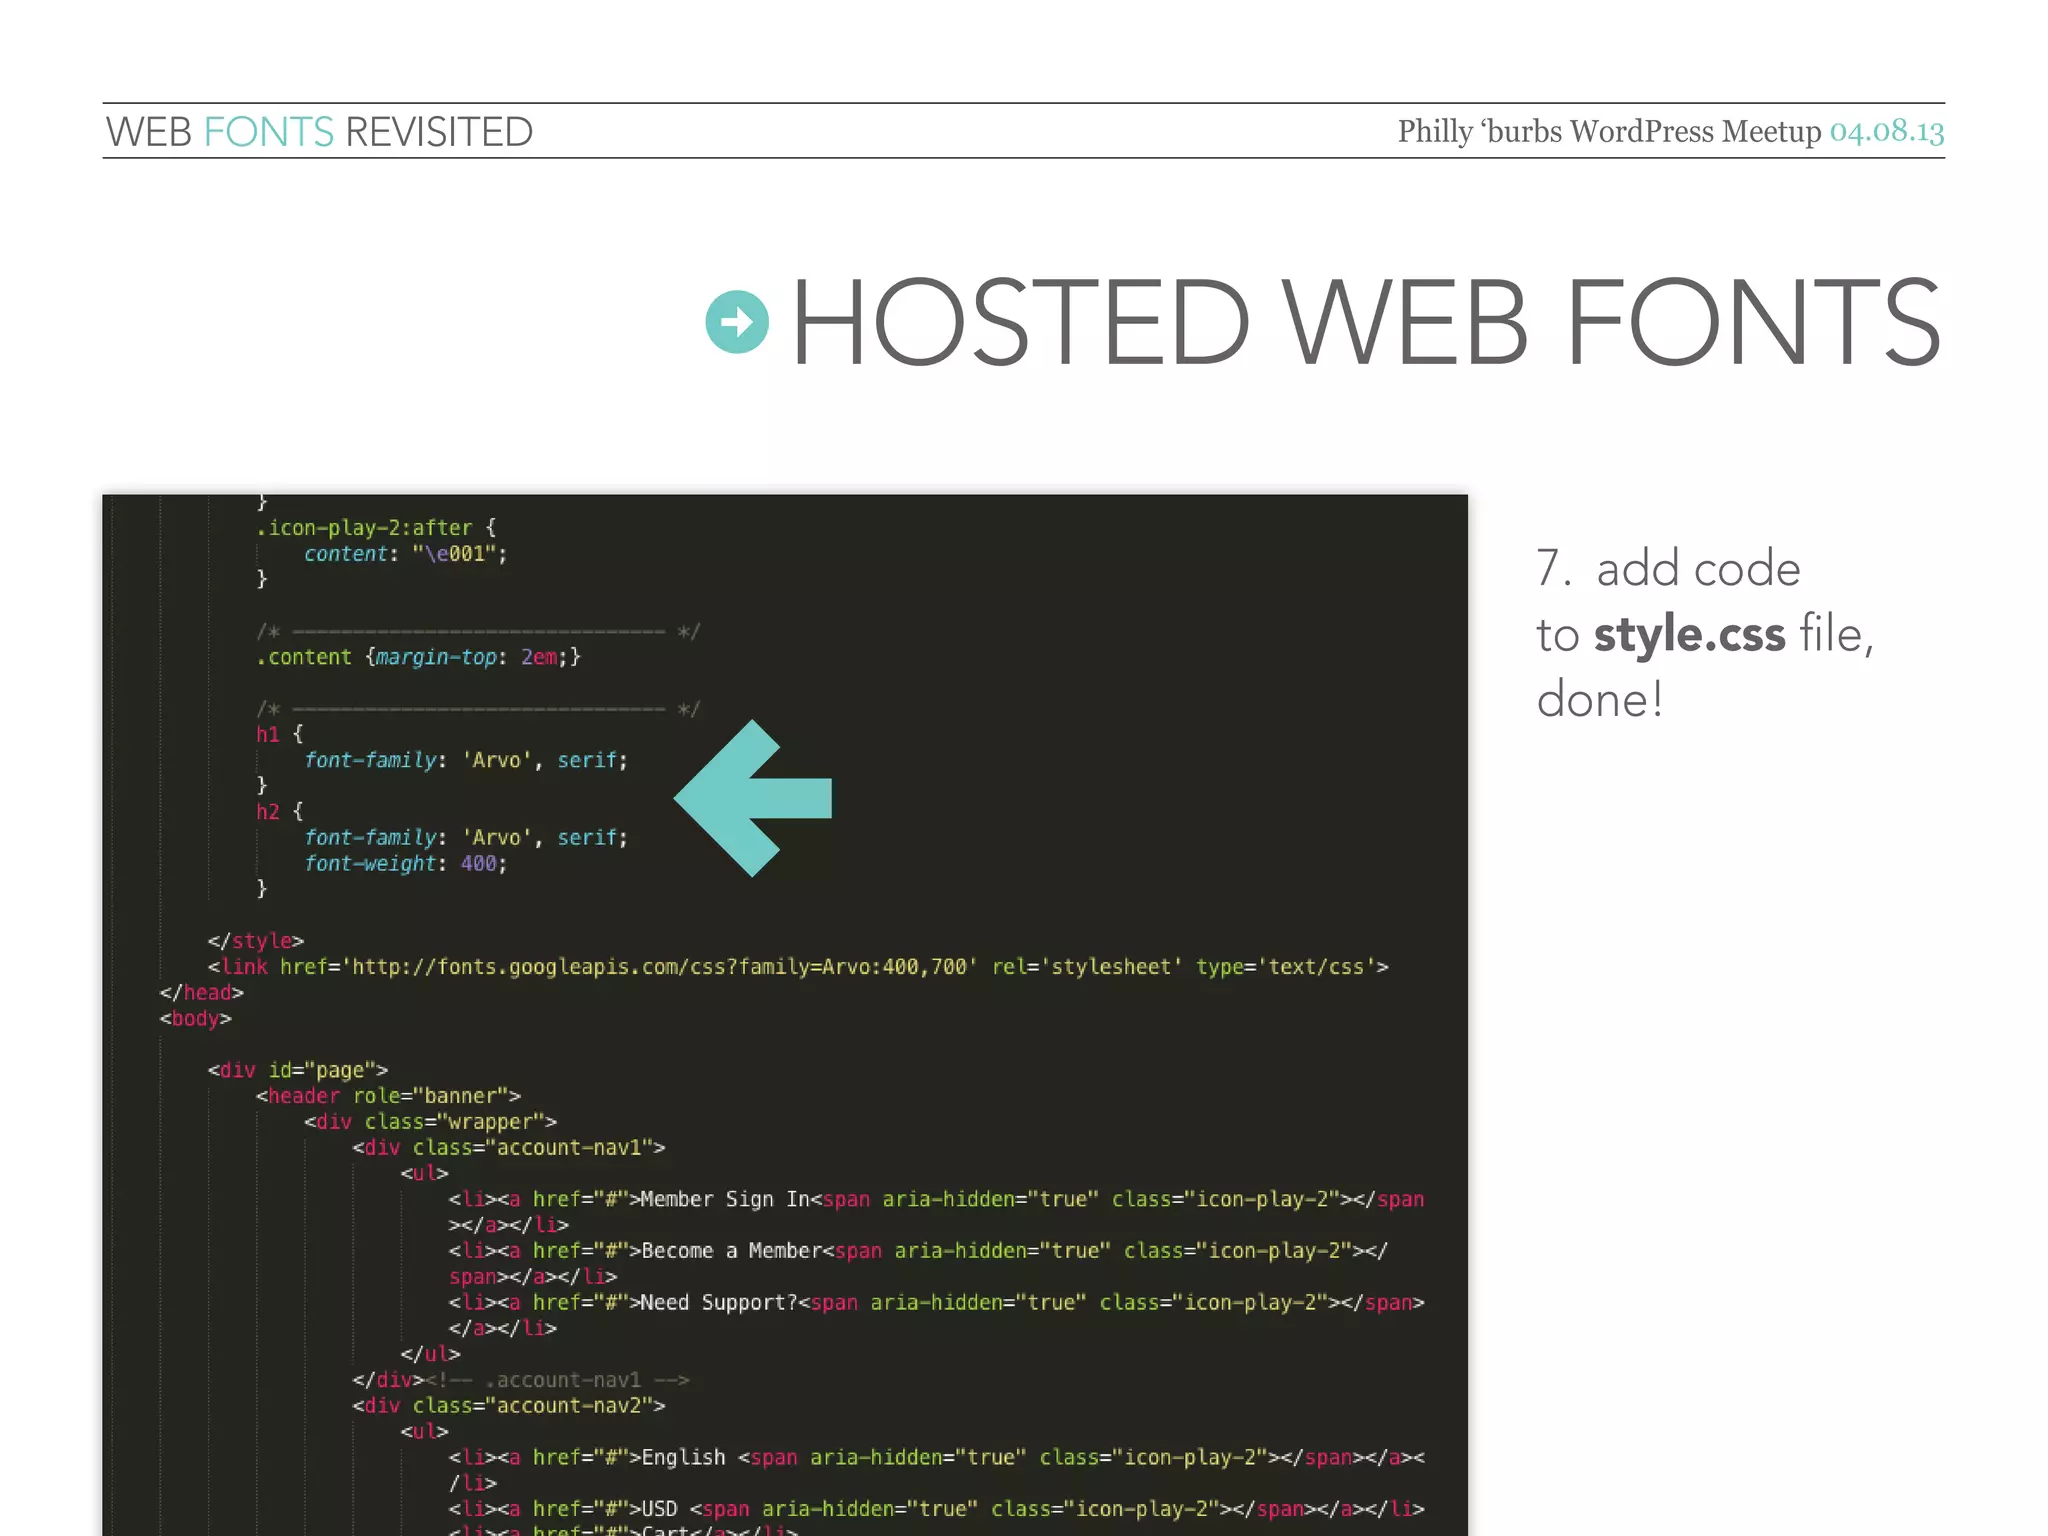Click the 'done!' text
The width and height of the screenshot is (2048, 1536).
(x=1600, y=699)
